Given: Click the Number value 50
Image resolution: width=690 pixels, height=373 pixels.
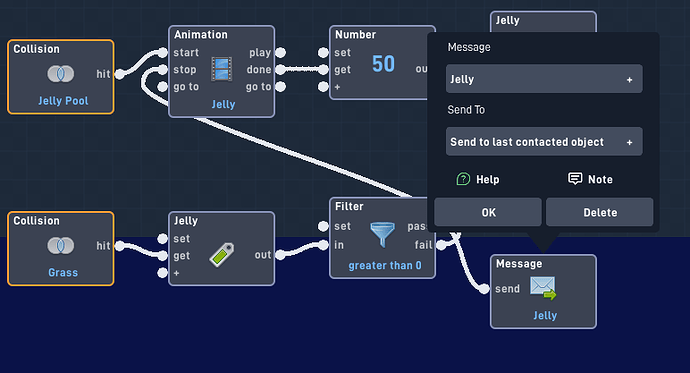Looking at the screenshot, I should coord(383,64).
